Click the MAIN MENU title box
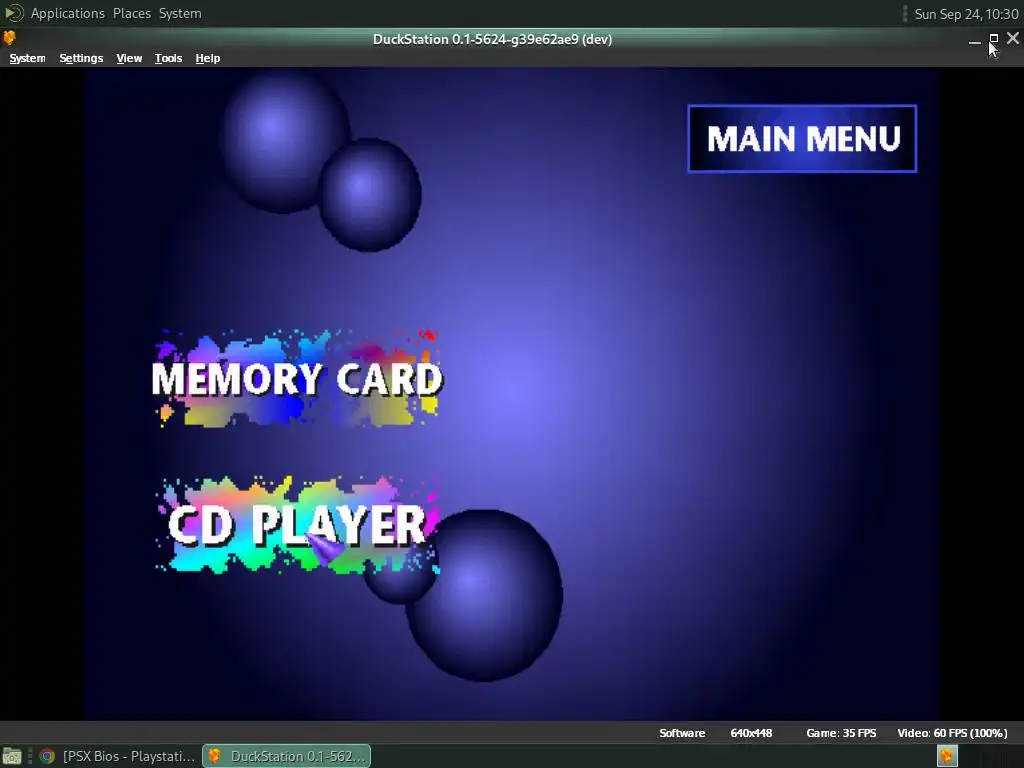 802,138
